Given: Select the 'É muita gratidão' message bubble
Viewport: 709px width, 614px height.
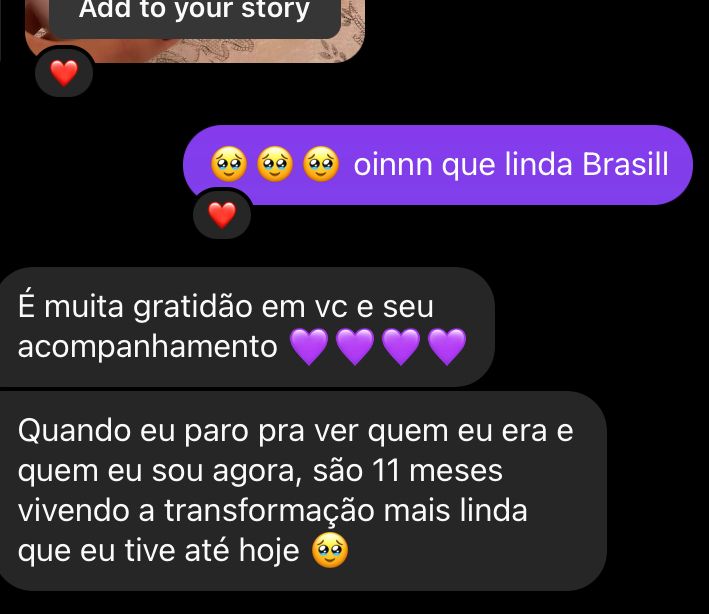Looking at the screenshot, I should (247, 326).
